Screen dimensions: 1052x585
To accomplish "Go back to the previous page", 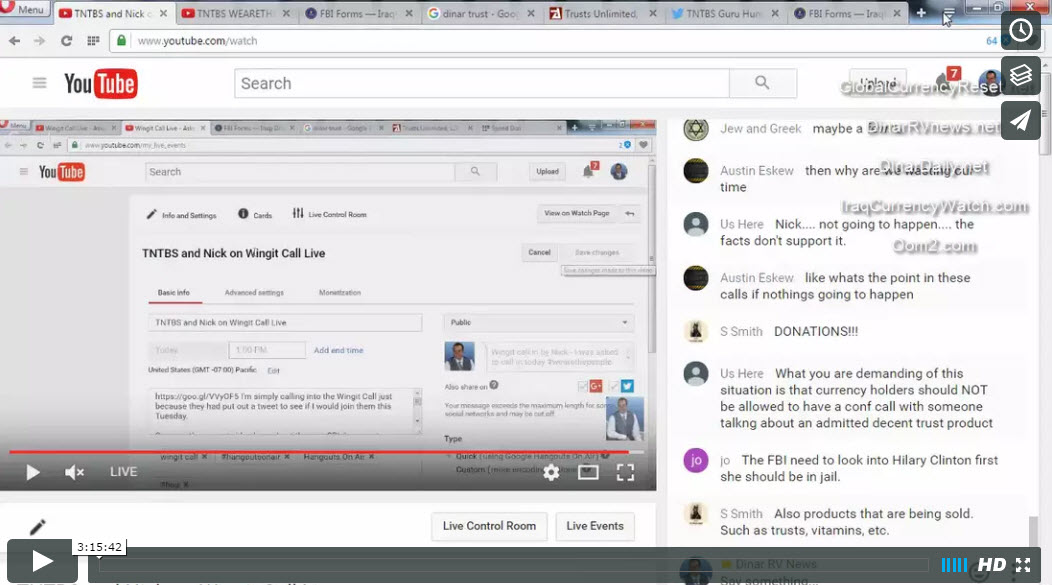I will [x=15, y=41].
